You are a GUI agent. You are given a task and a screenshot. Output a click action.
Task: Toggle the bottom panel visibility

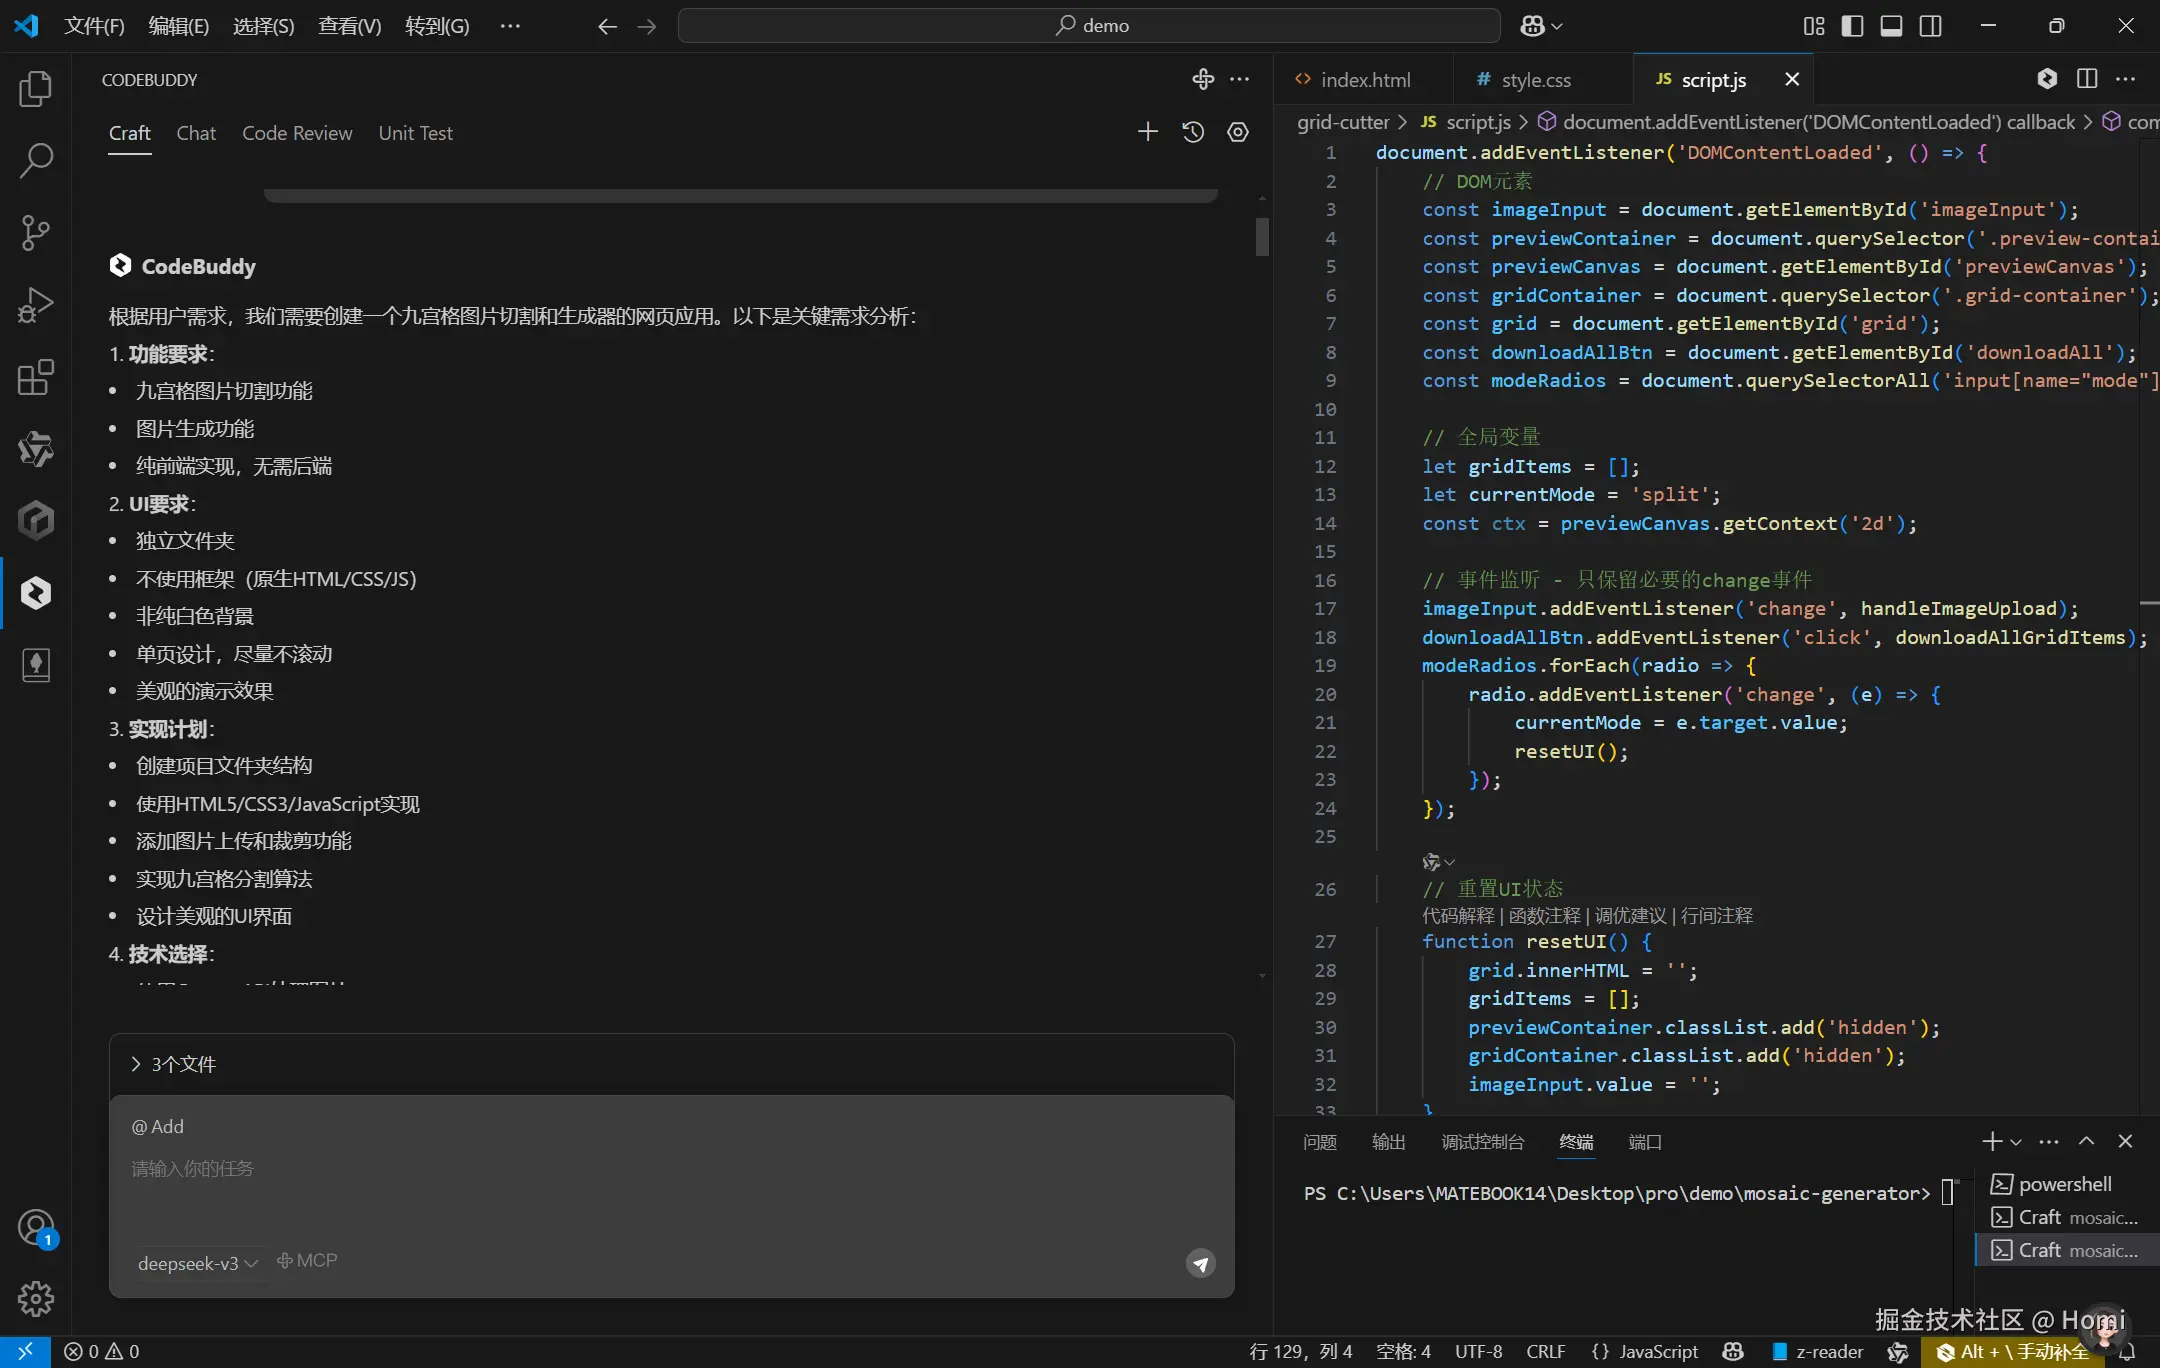coord(1891,26)
